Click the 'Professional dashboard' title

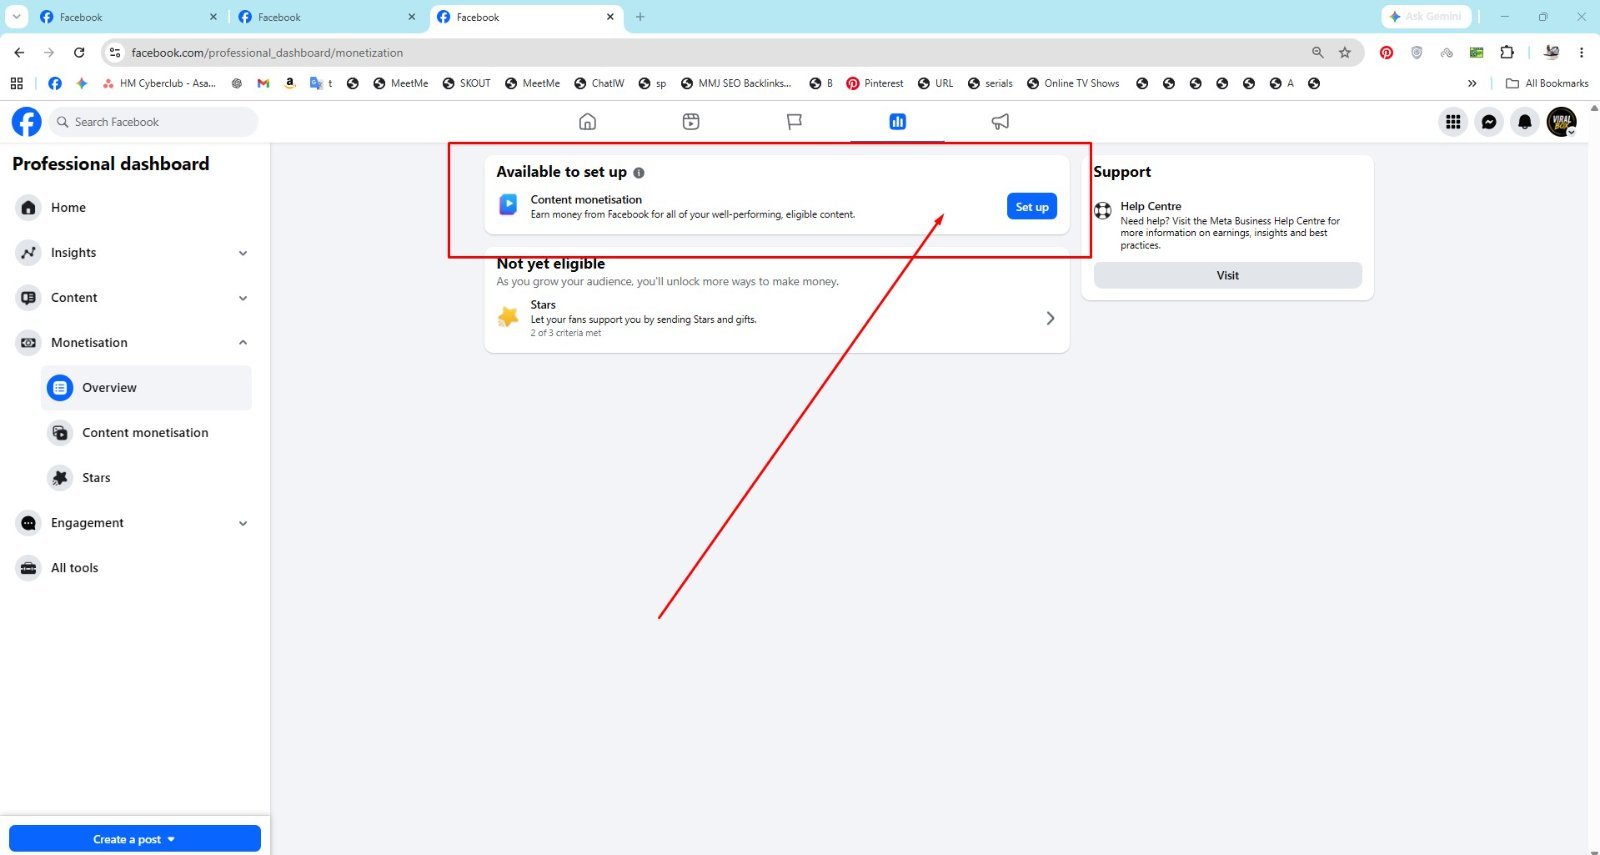[x=111, y=164]
